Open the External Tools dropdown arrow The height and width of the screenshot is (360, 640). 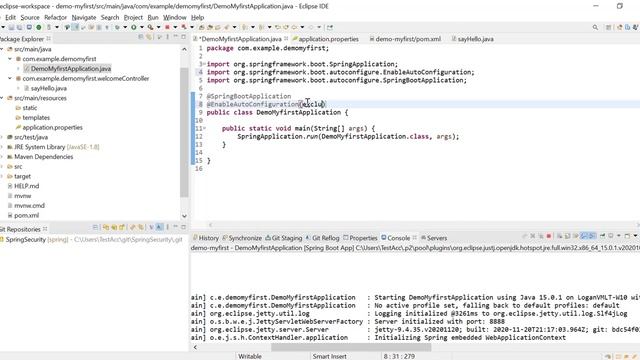click(158, 27)
